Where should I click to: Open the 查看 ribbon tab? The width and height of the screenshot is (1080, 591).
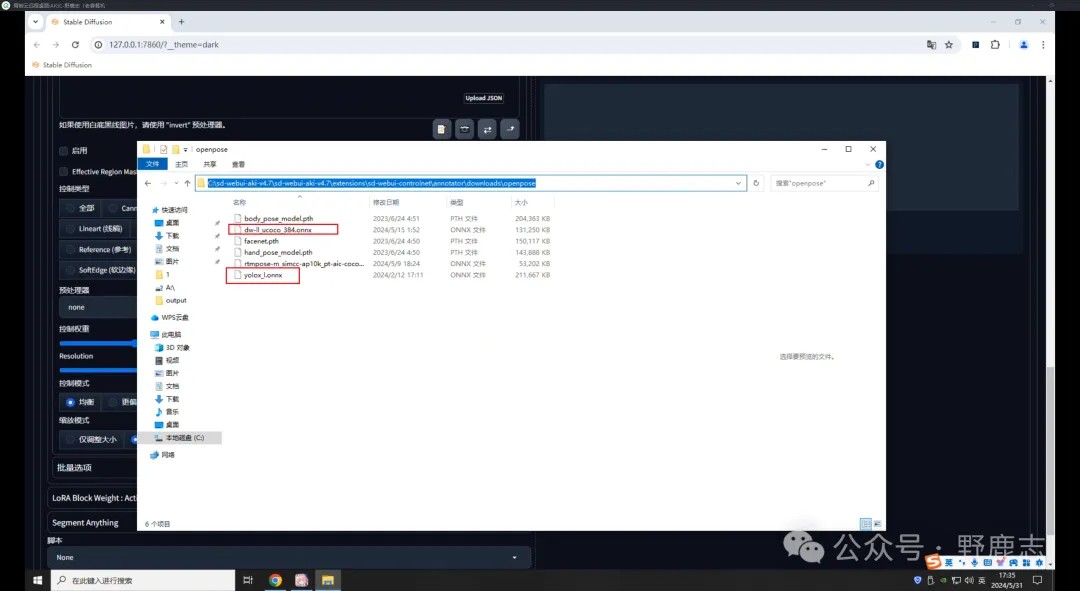click(x=238, y=165)
